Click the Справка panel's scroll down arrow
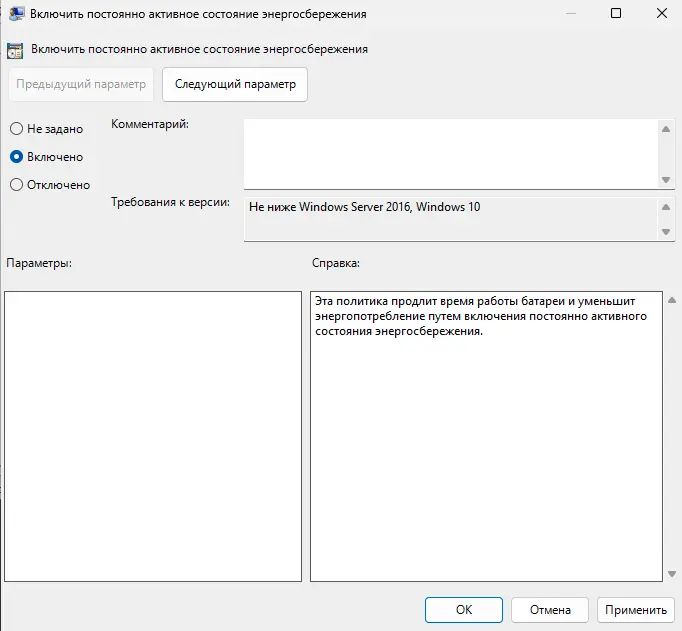Viewport: 682px width, 631px height. point(671,574)
